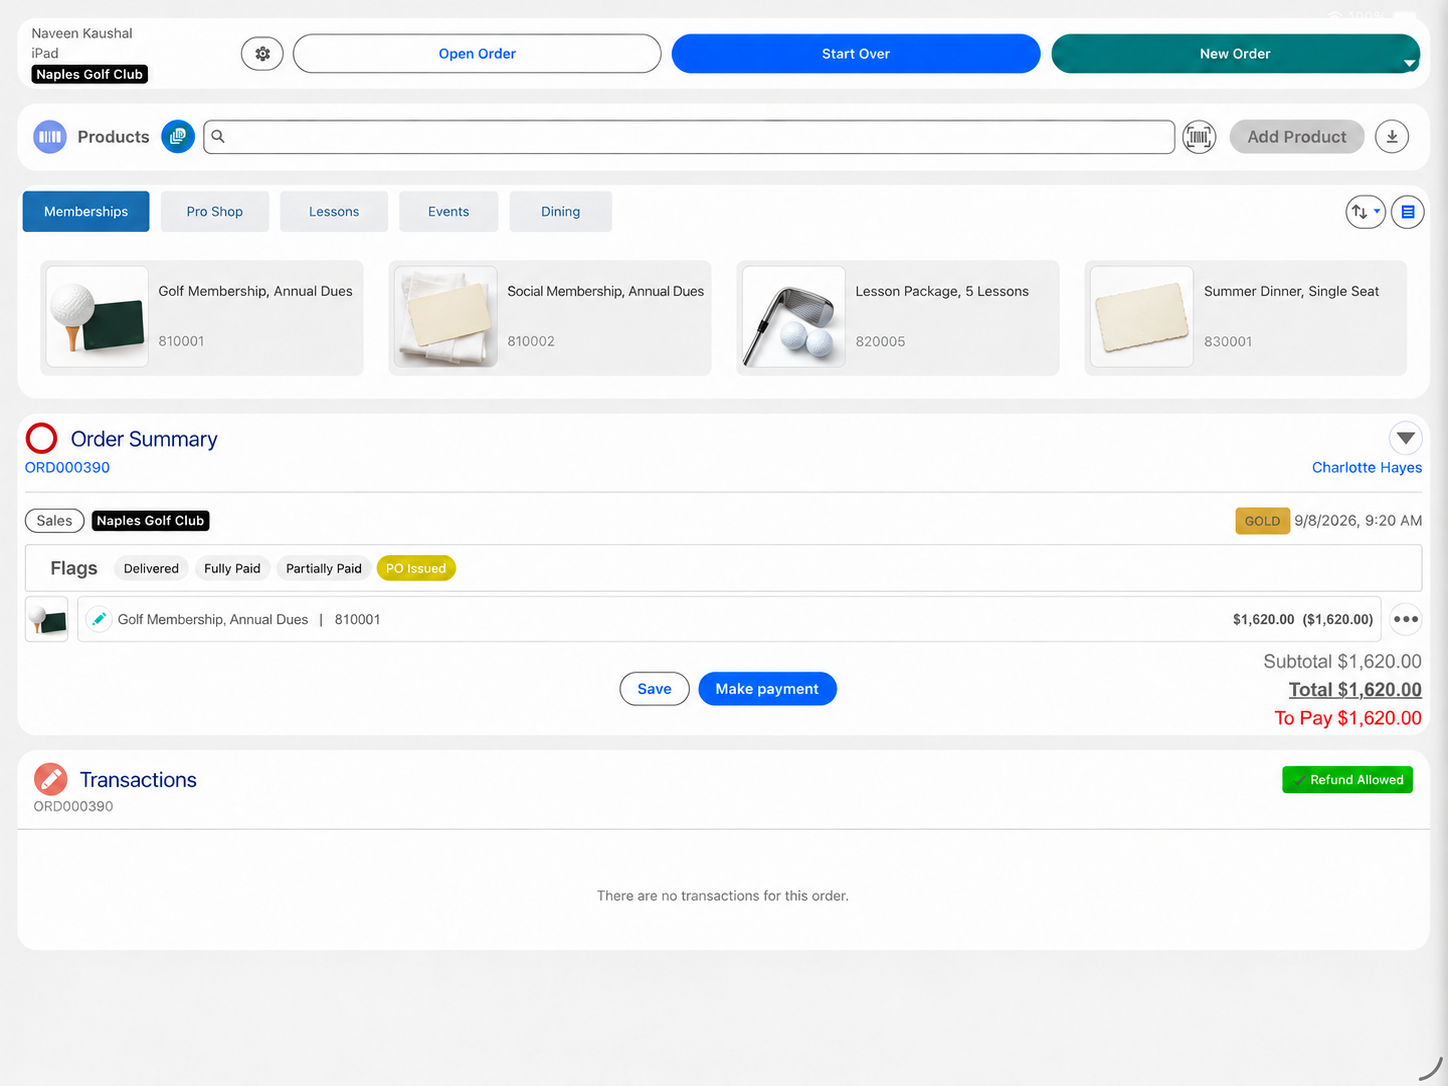Click the barcode Products icon
The height and width of the screenshot is (1086, 1448).
click(50, 137)
